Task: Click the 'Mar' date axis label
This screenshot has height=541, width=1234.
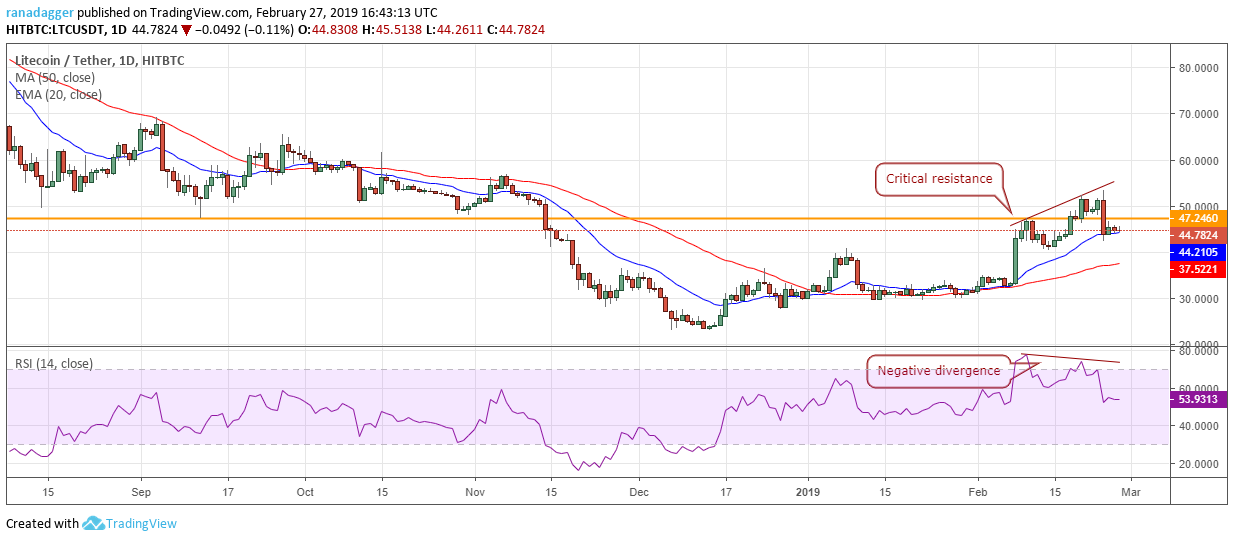Action: (x=1131, y=492)
